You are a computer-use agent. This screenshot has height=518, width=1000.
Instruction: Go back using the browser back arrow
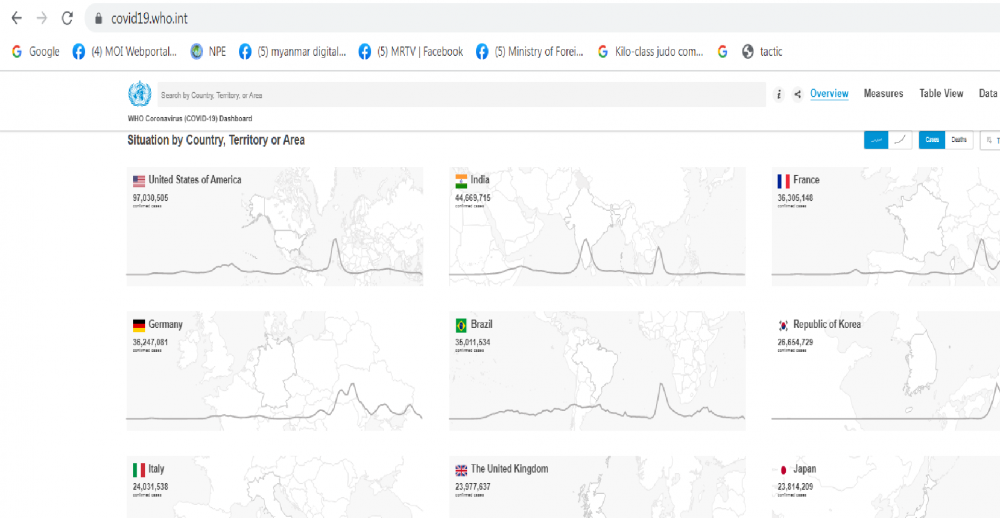pyautogui.click(x=16, y=18)
